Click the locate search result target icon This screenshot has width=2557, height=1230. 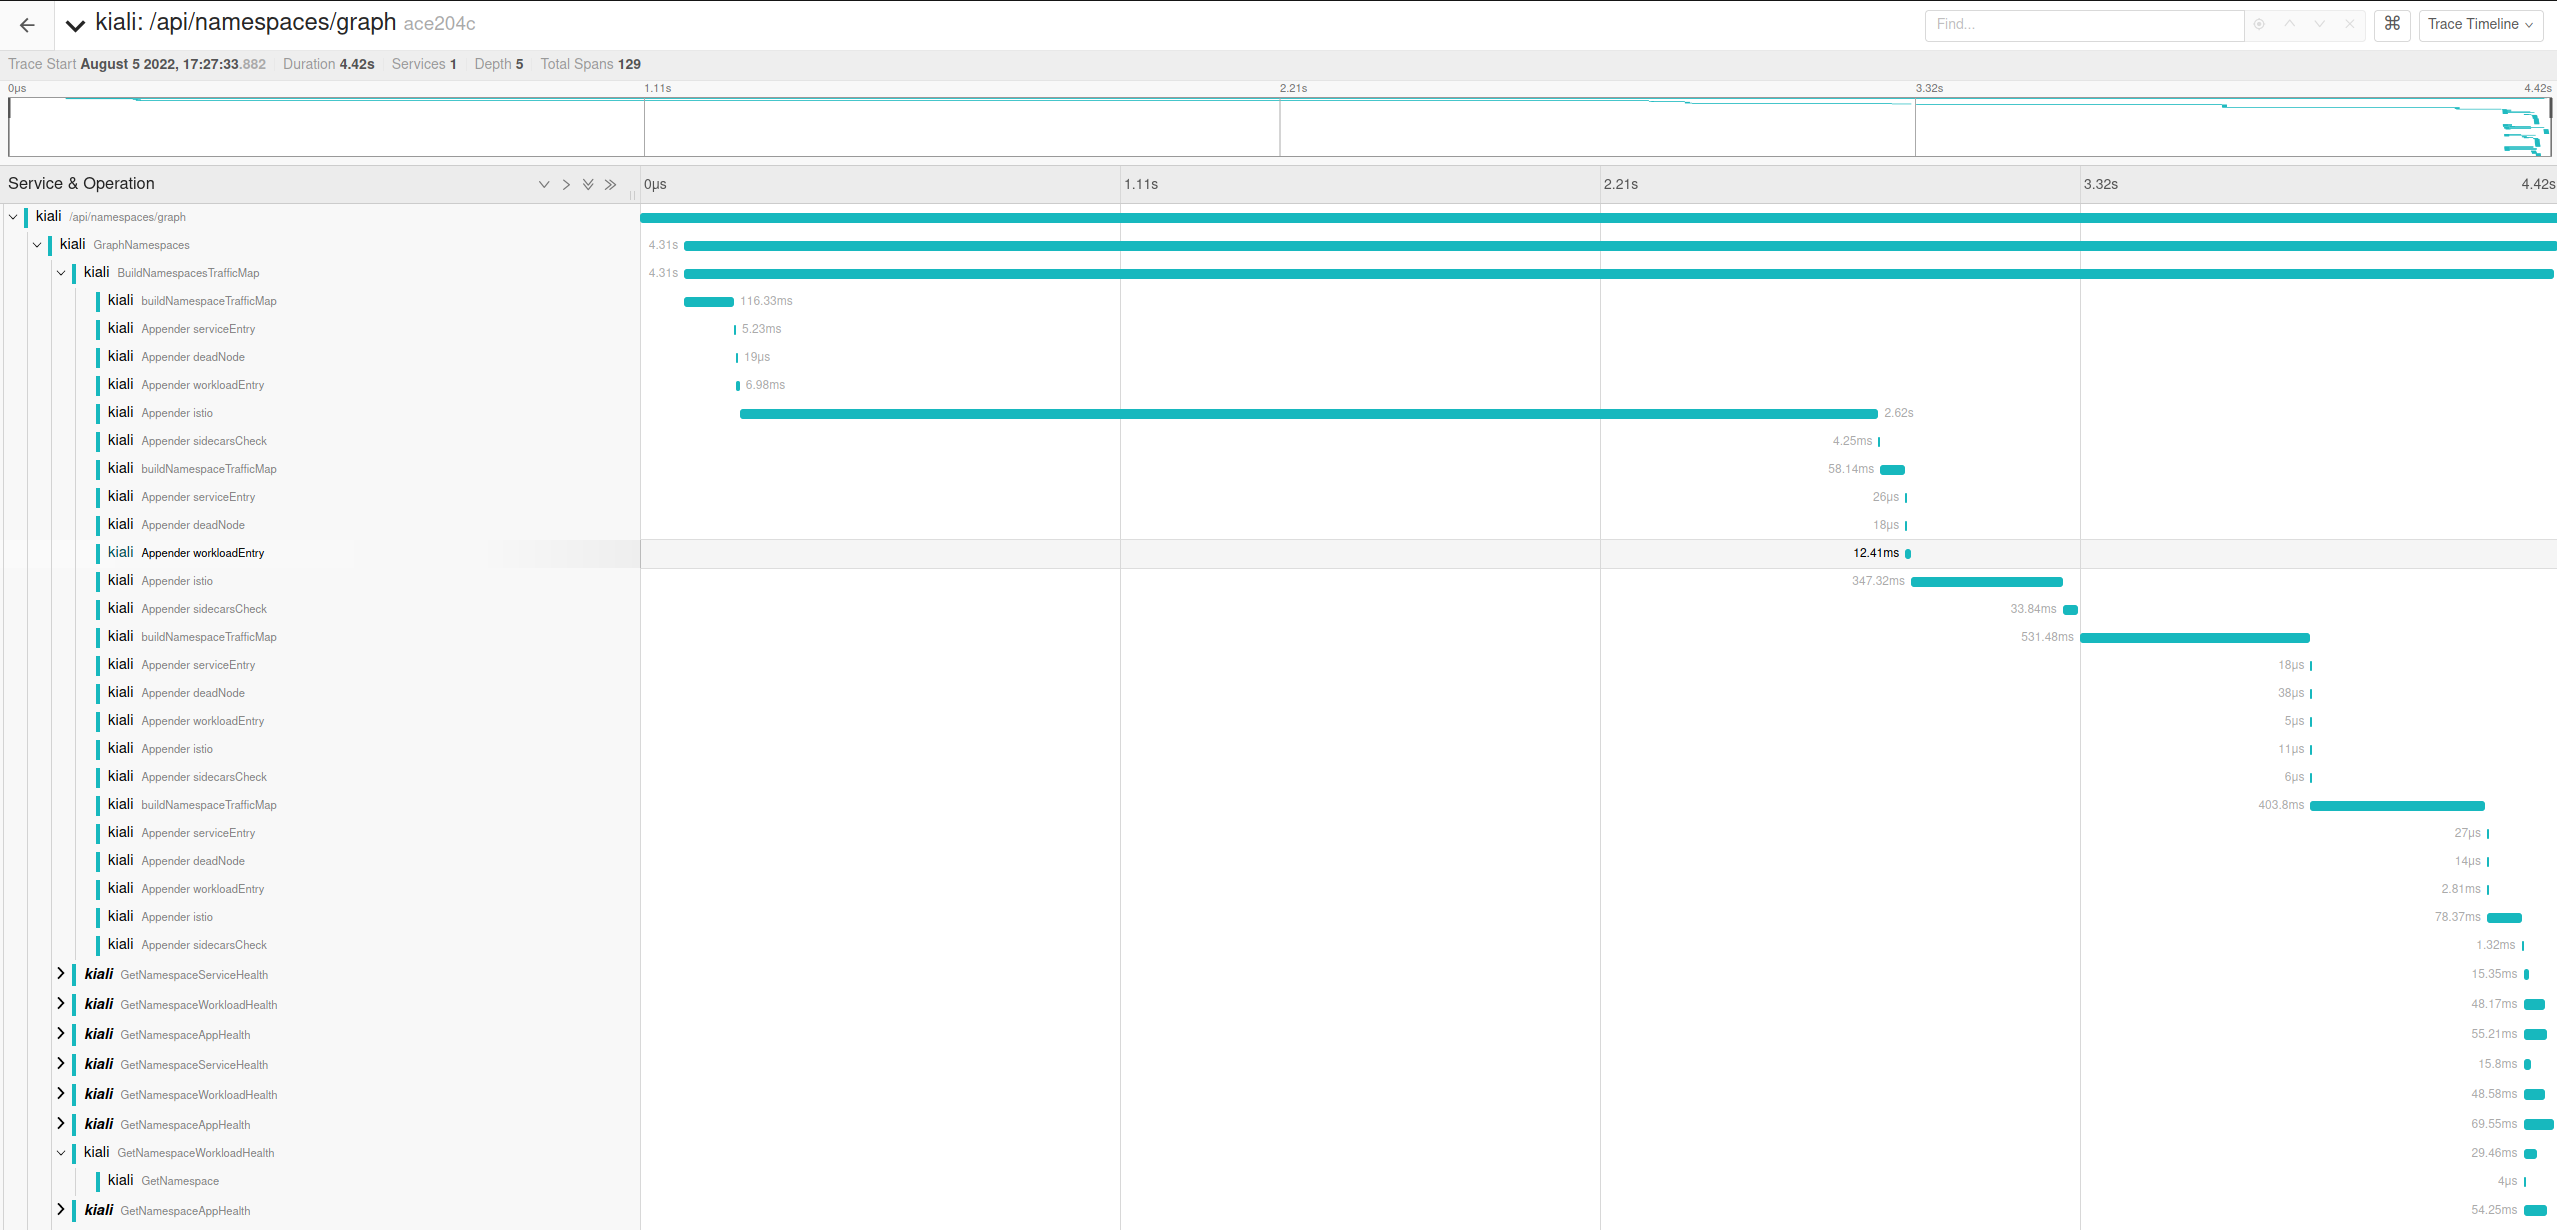pos(2259,25)
